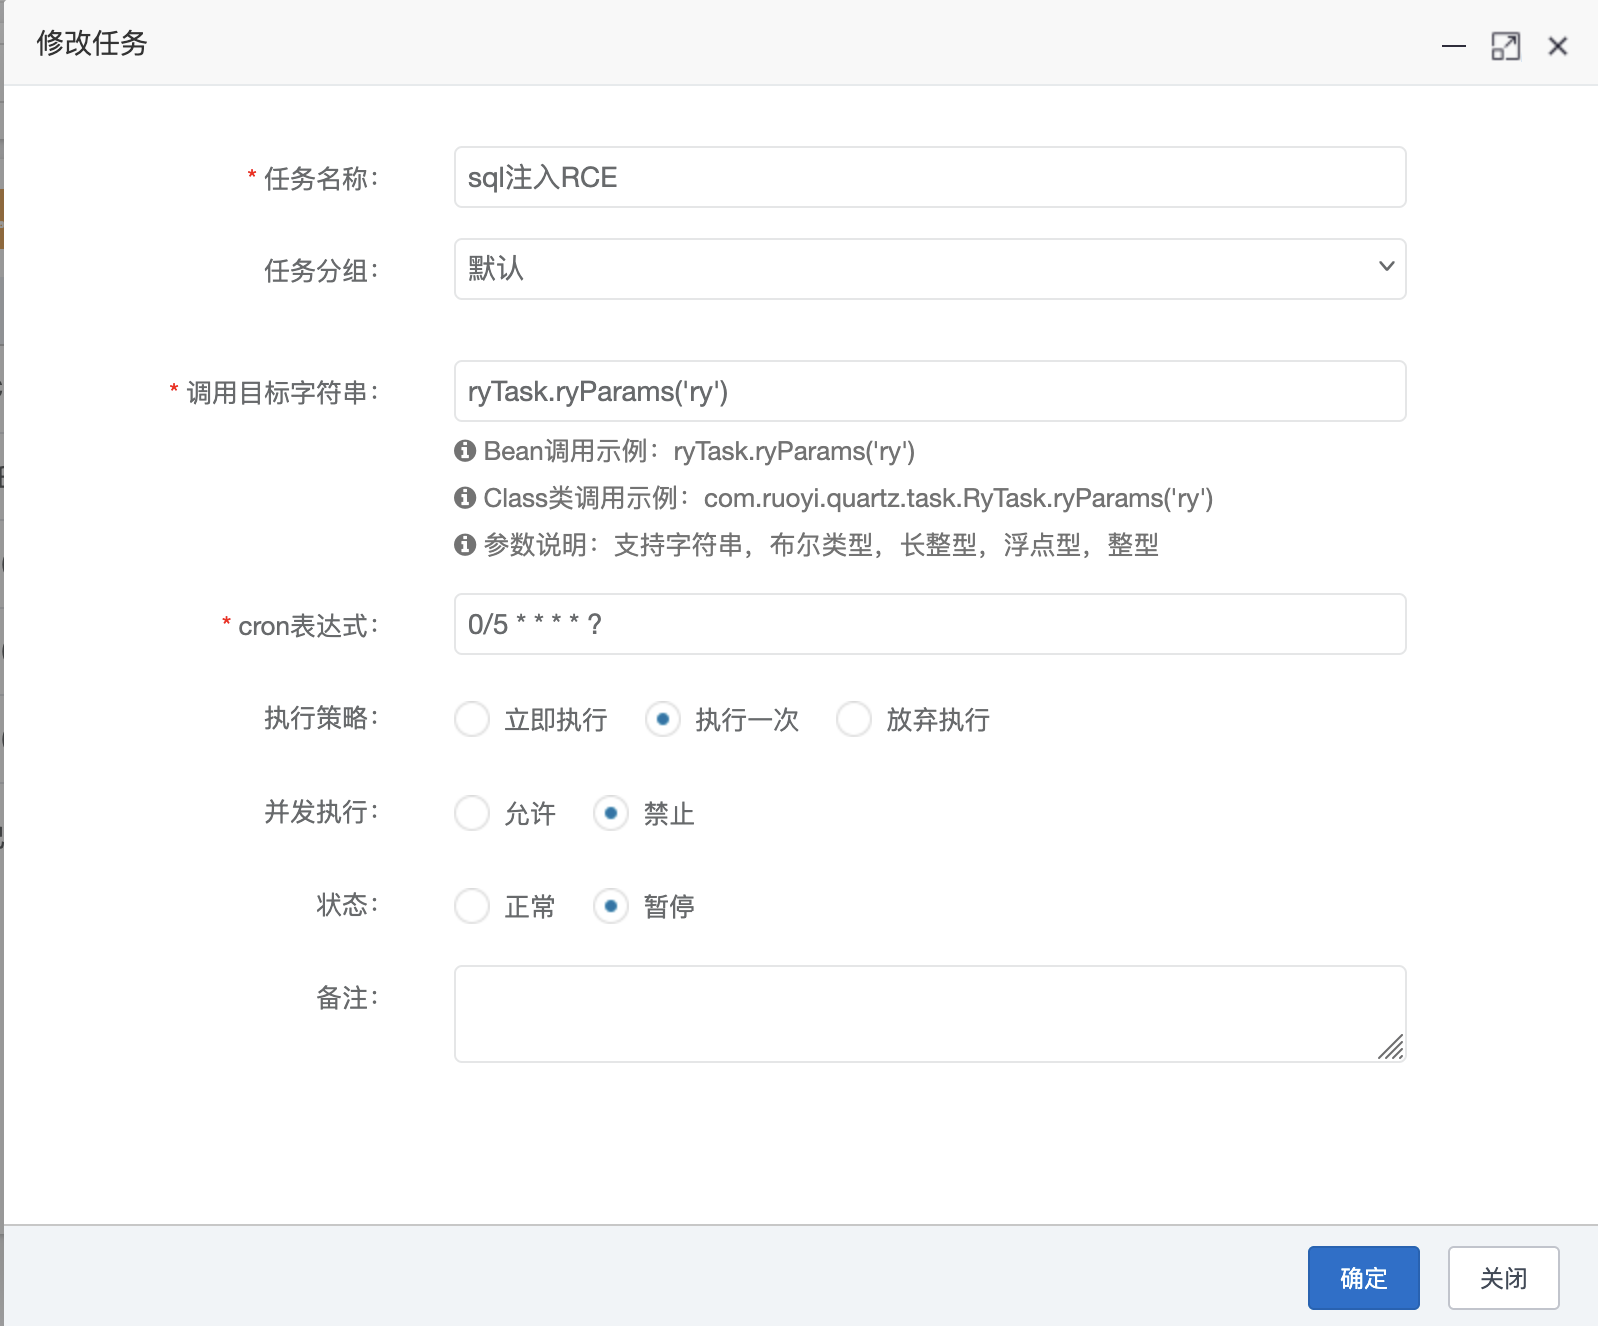
Task: Click the 确定 button
Action: click(x=1364, y=1278)
